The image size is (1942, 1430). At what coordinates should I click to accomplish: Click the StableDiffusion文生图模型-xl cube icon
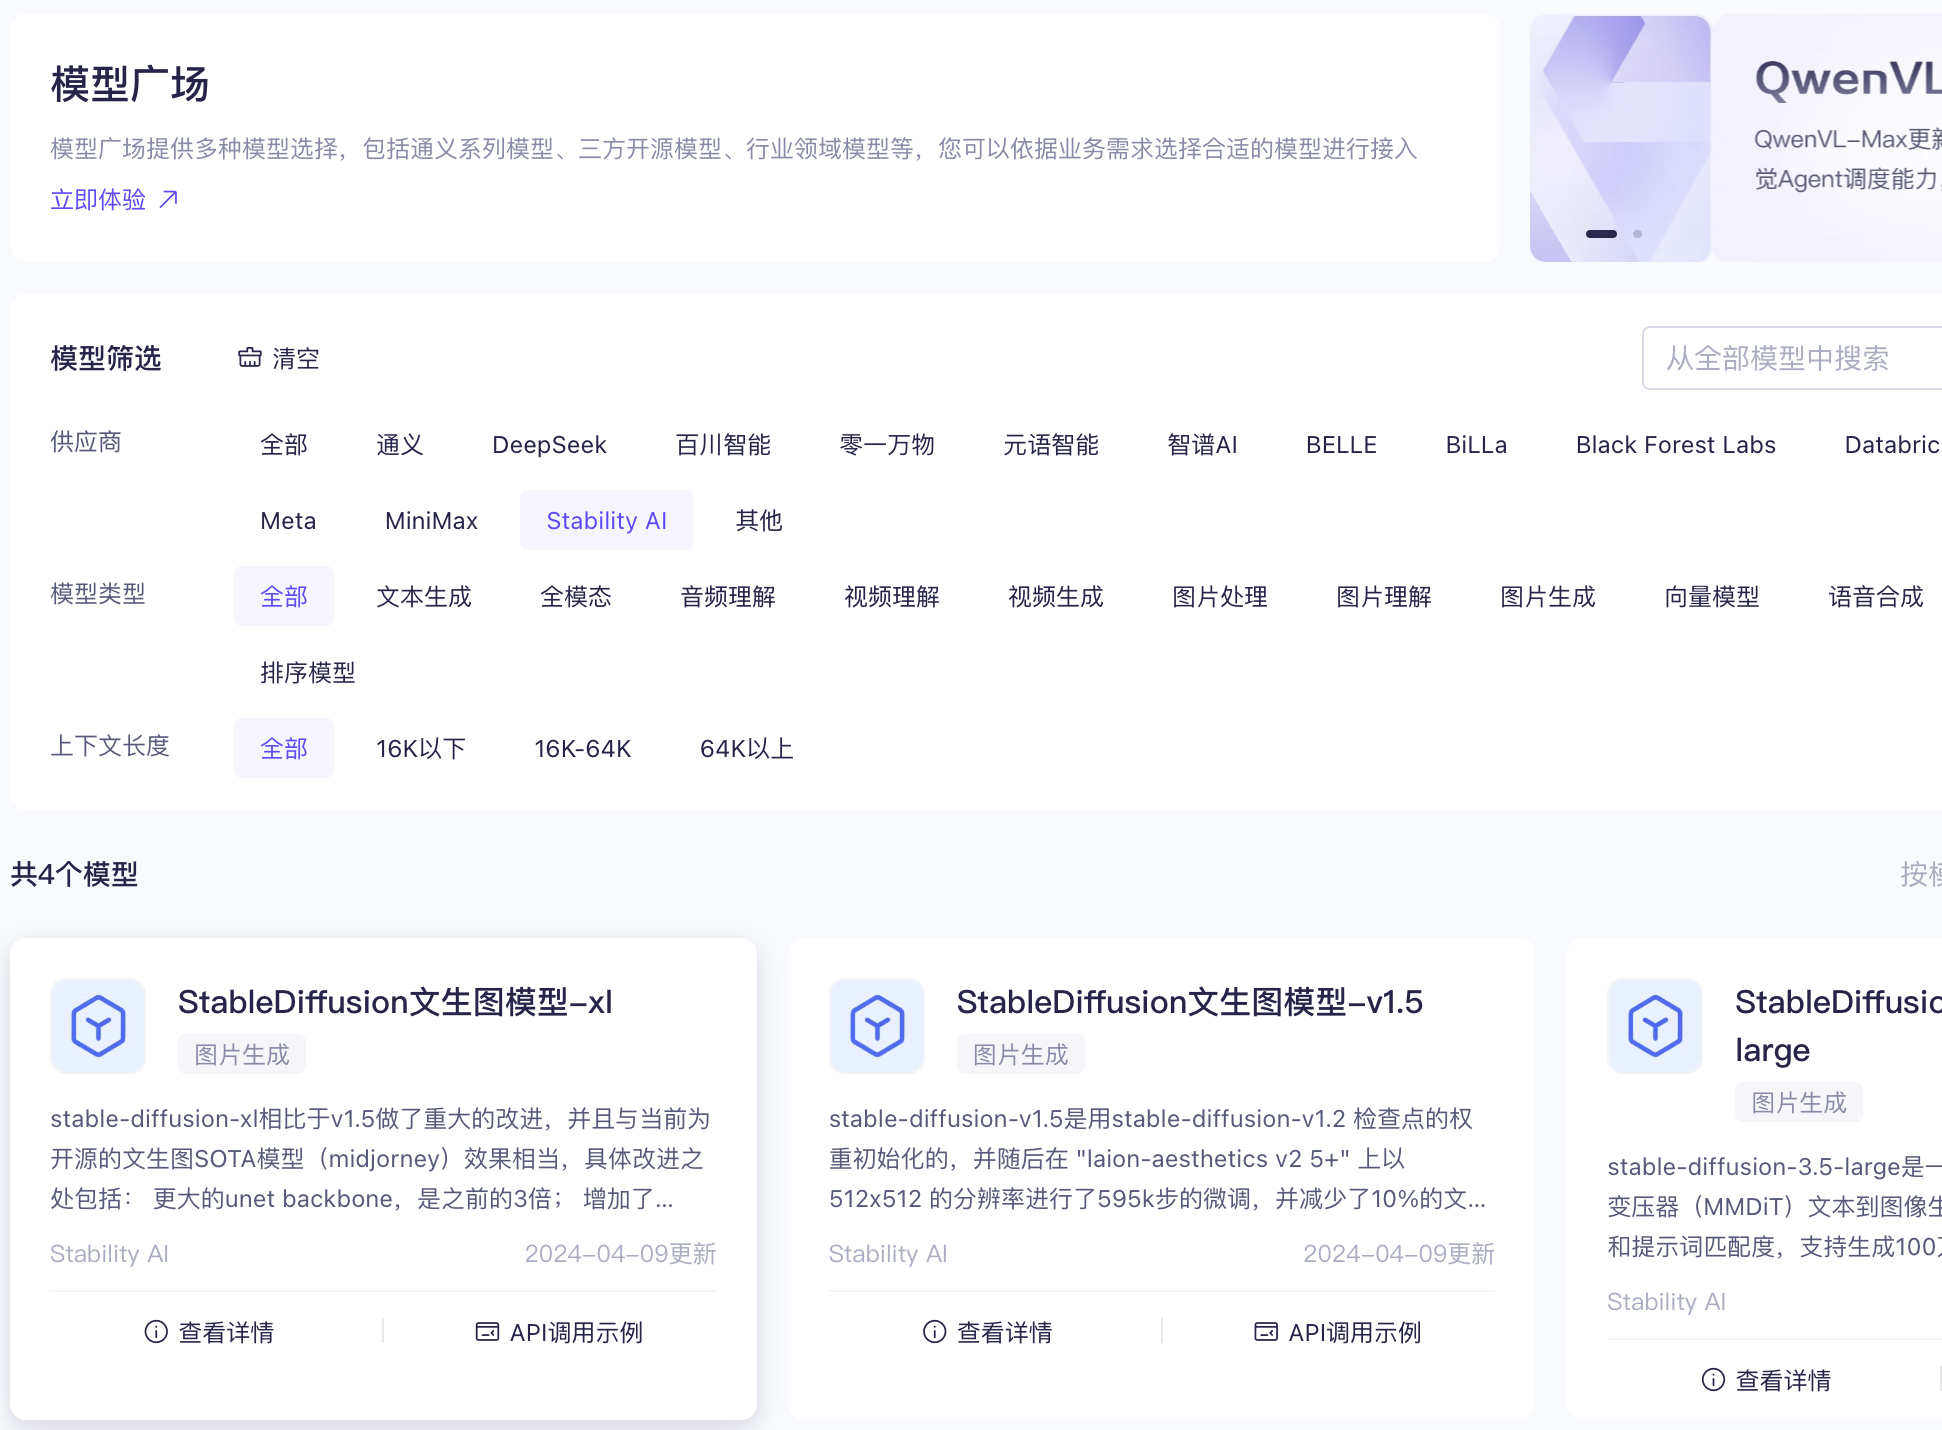pos(98,1026)
